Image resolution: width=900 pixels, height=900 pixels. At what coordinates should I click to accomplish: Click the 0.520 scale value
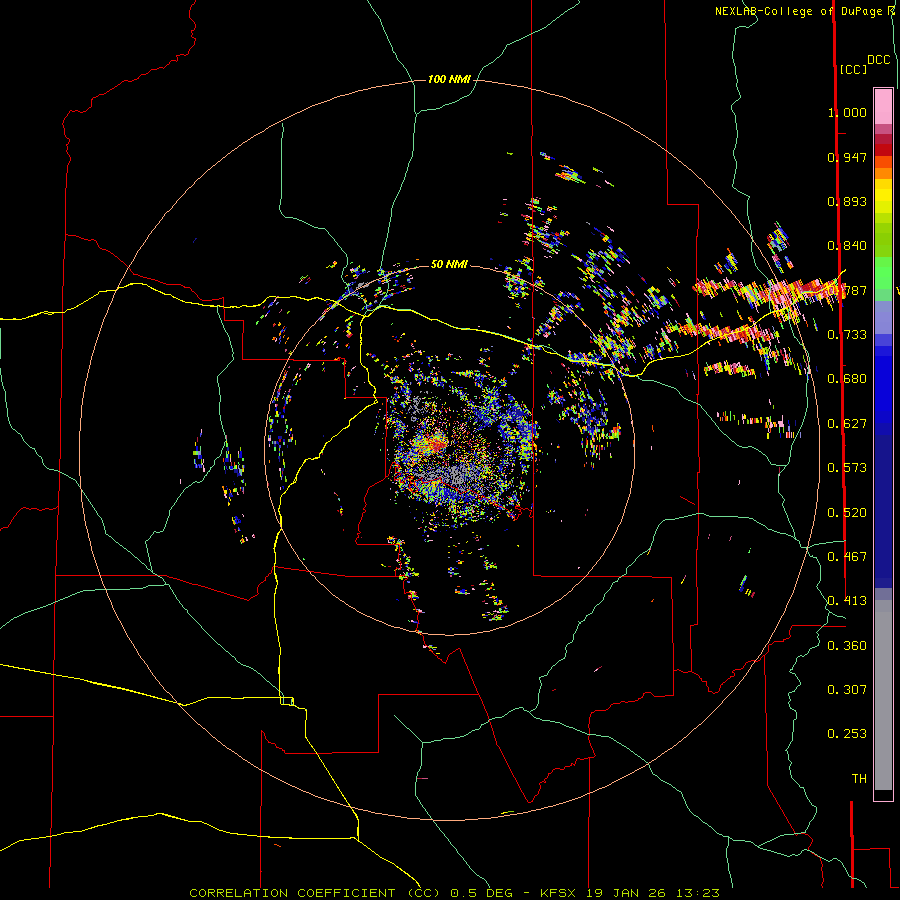coord(847,513)
